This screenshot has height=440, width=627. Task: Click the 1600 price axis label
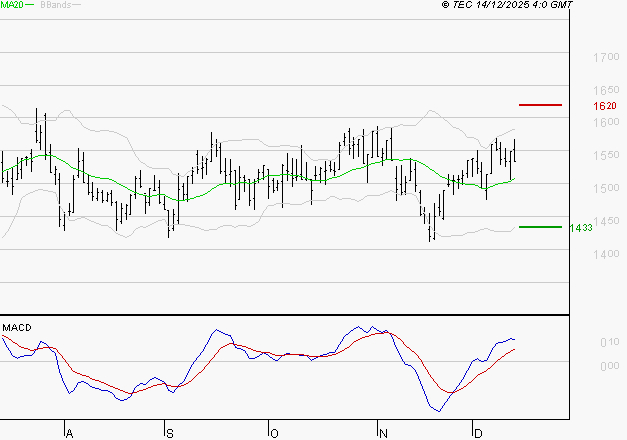pyautogui.click(x=606, y=122)
